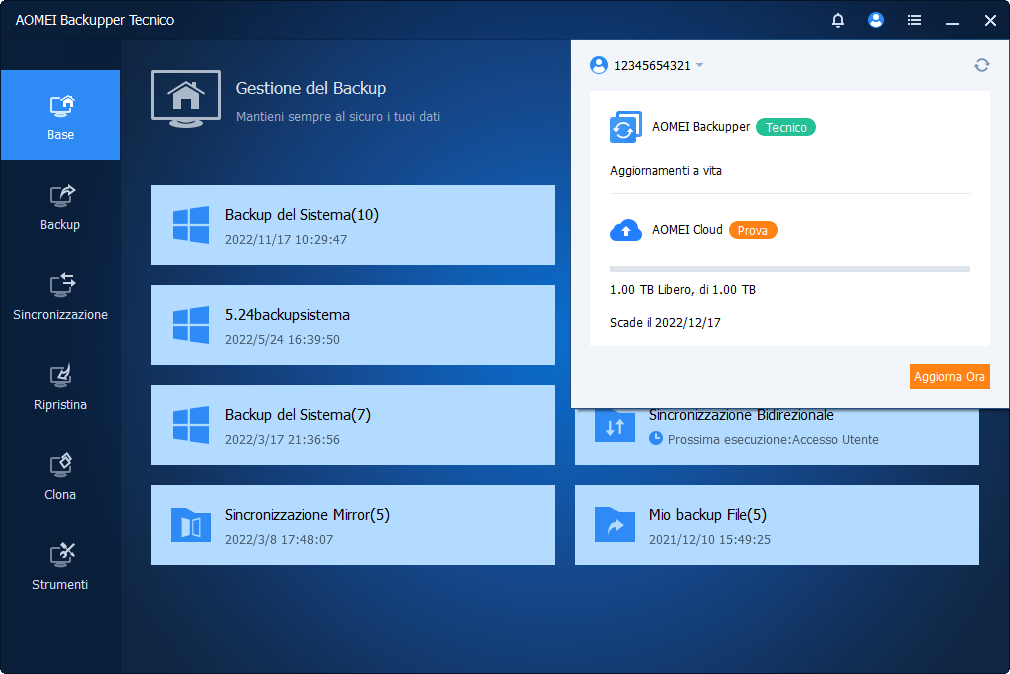Click the text Prossima esecuzione:Accesso Utente
This screenshot has width=1010, height=674.
click(x=773, y=439)
